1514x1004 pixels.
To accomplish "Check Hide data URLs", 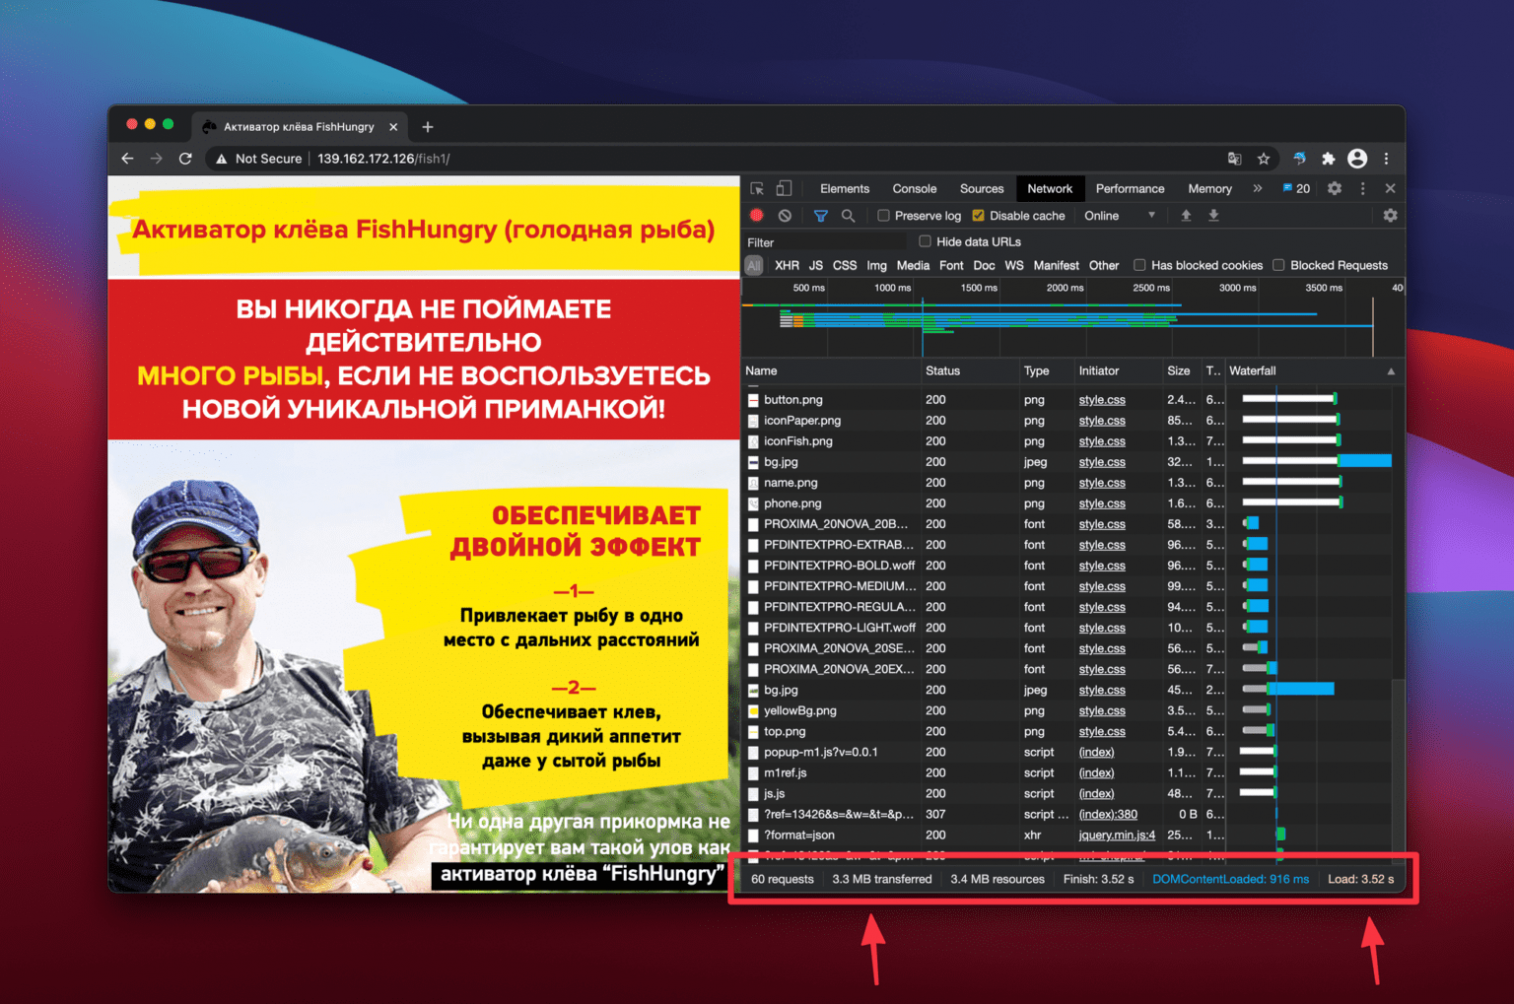I will pyautogui.click(x=925, y=241).
